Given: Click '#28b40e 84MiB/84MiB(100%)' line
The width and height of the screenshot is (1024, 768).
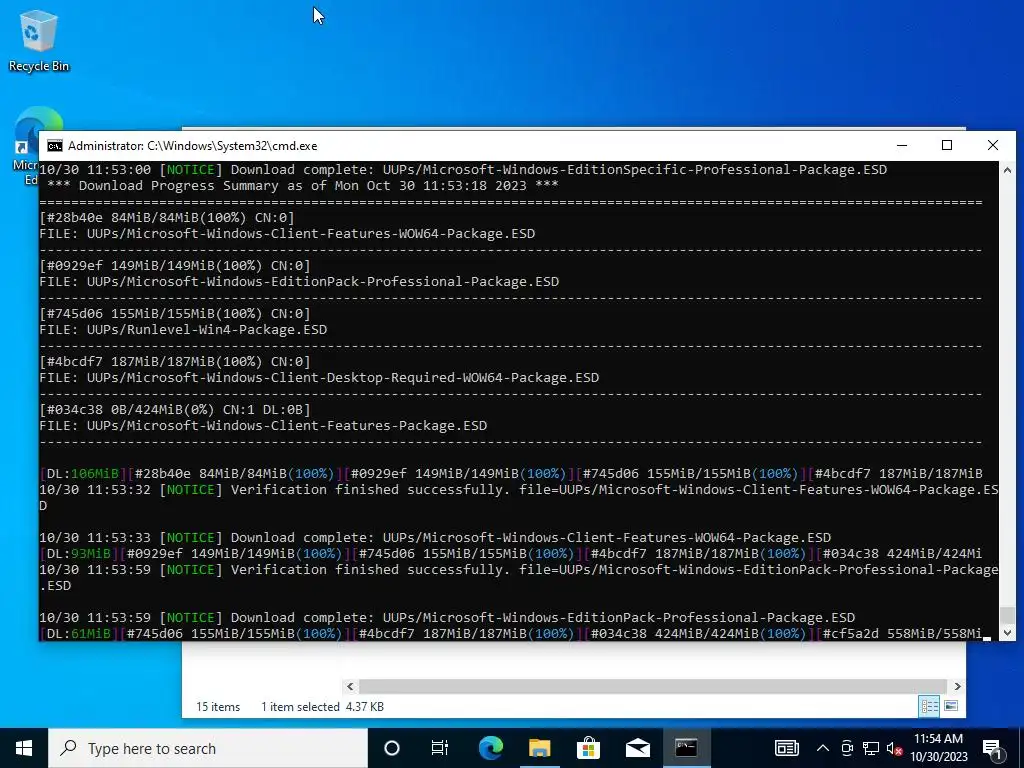Looking at the screenshot, I should 167,217.
